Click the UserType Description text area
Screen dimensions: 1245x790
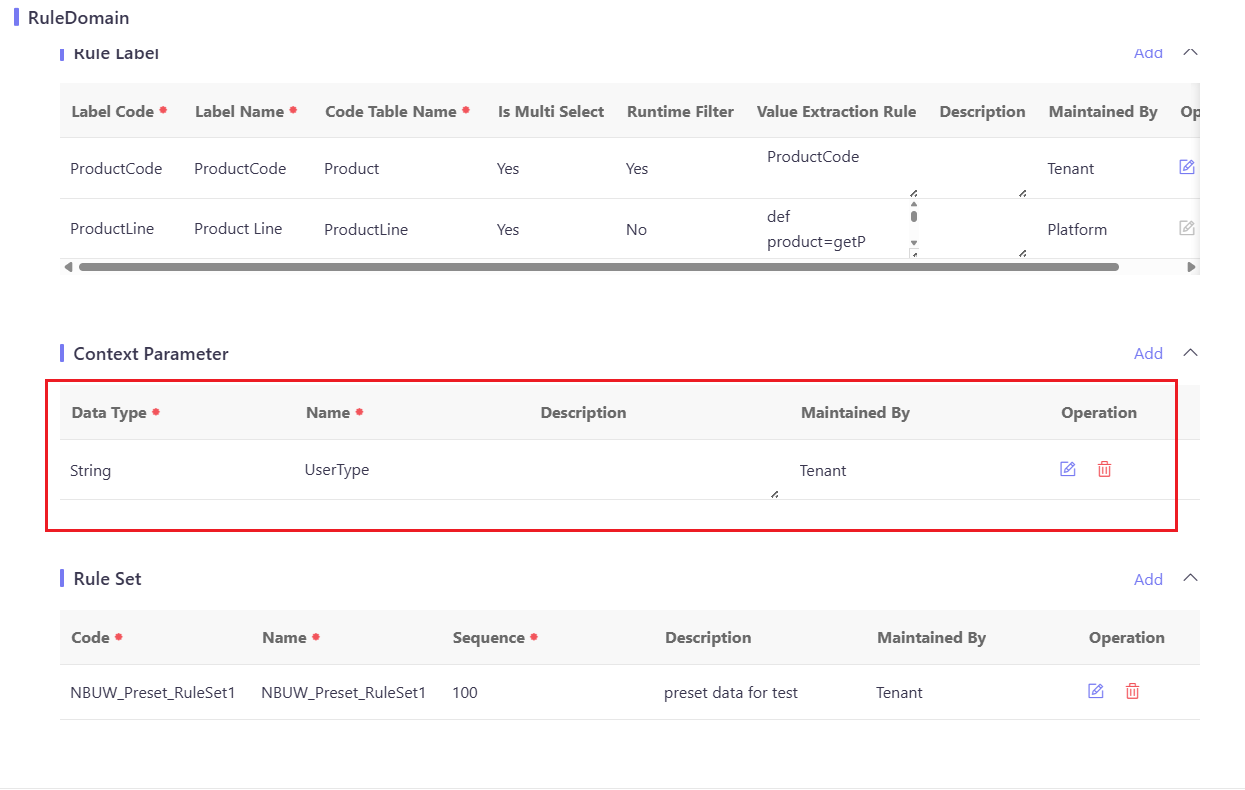click(x=659, y=470)
